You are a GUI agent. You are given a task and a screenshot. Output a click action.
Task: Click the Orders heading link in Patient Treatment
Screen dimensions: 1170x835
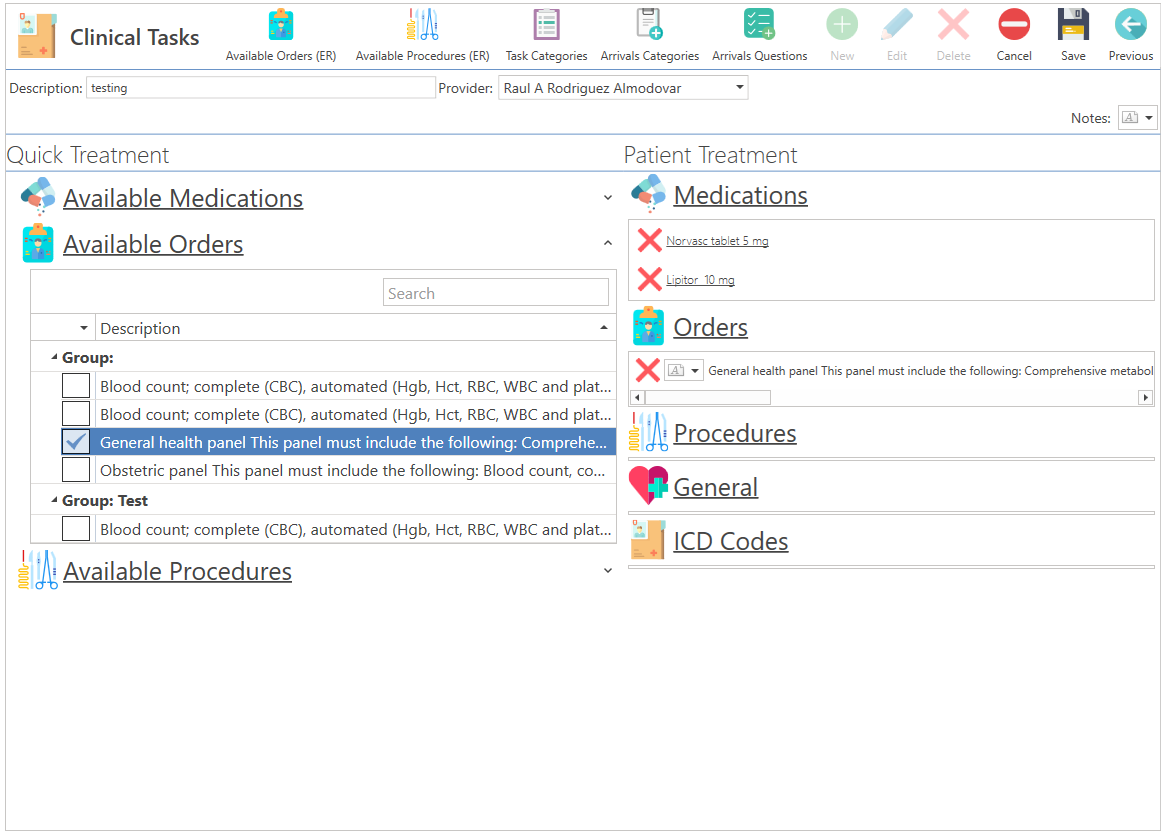[710, 327]
